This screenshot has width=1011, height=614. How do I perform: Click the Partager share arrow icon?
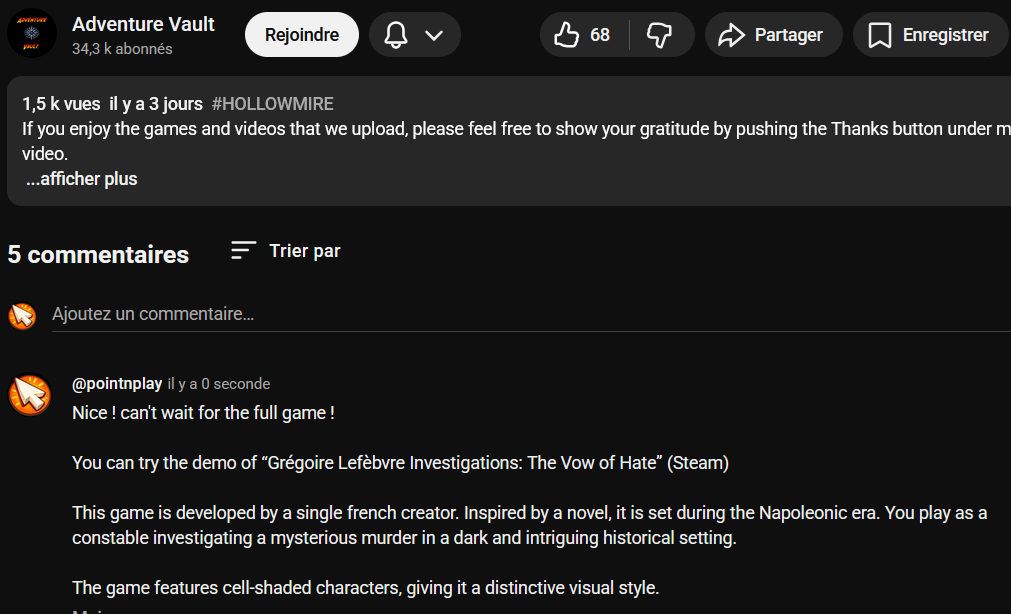732,35
